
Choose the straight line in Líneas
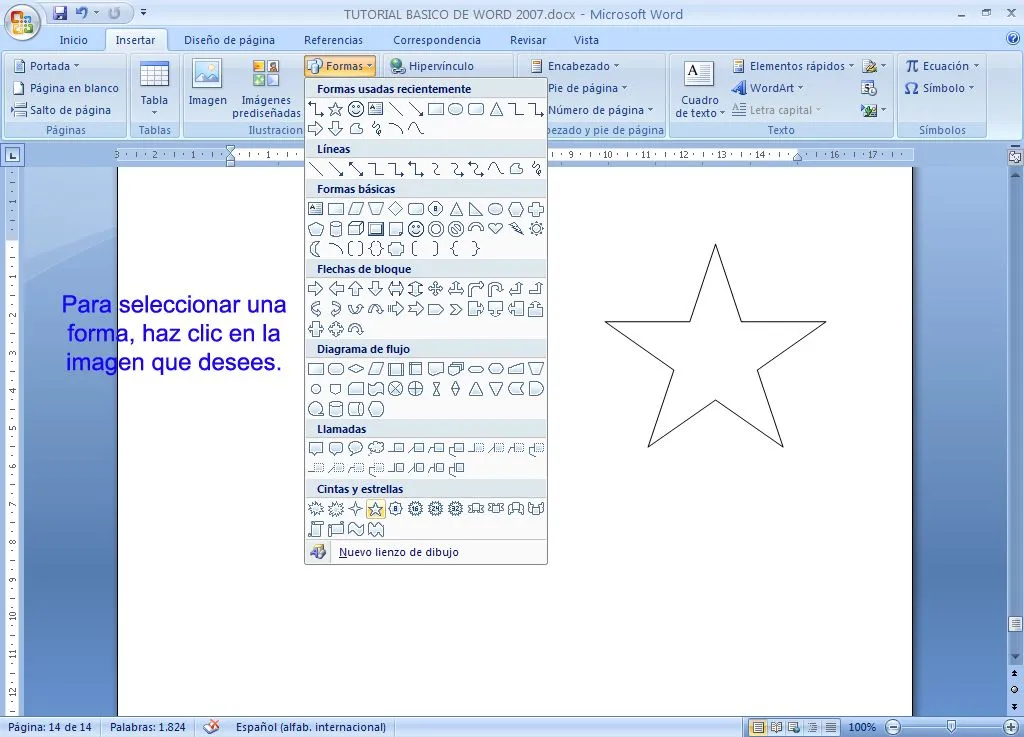pos(315,169)
